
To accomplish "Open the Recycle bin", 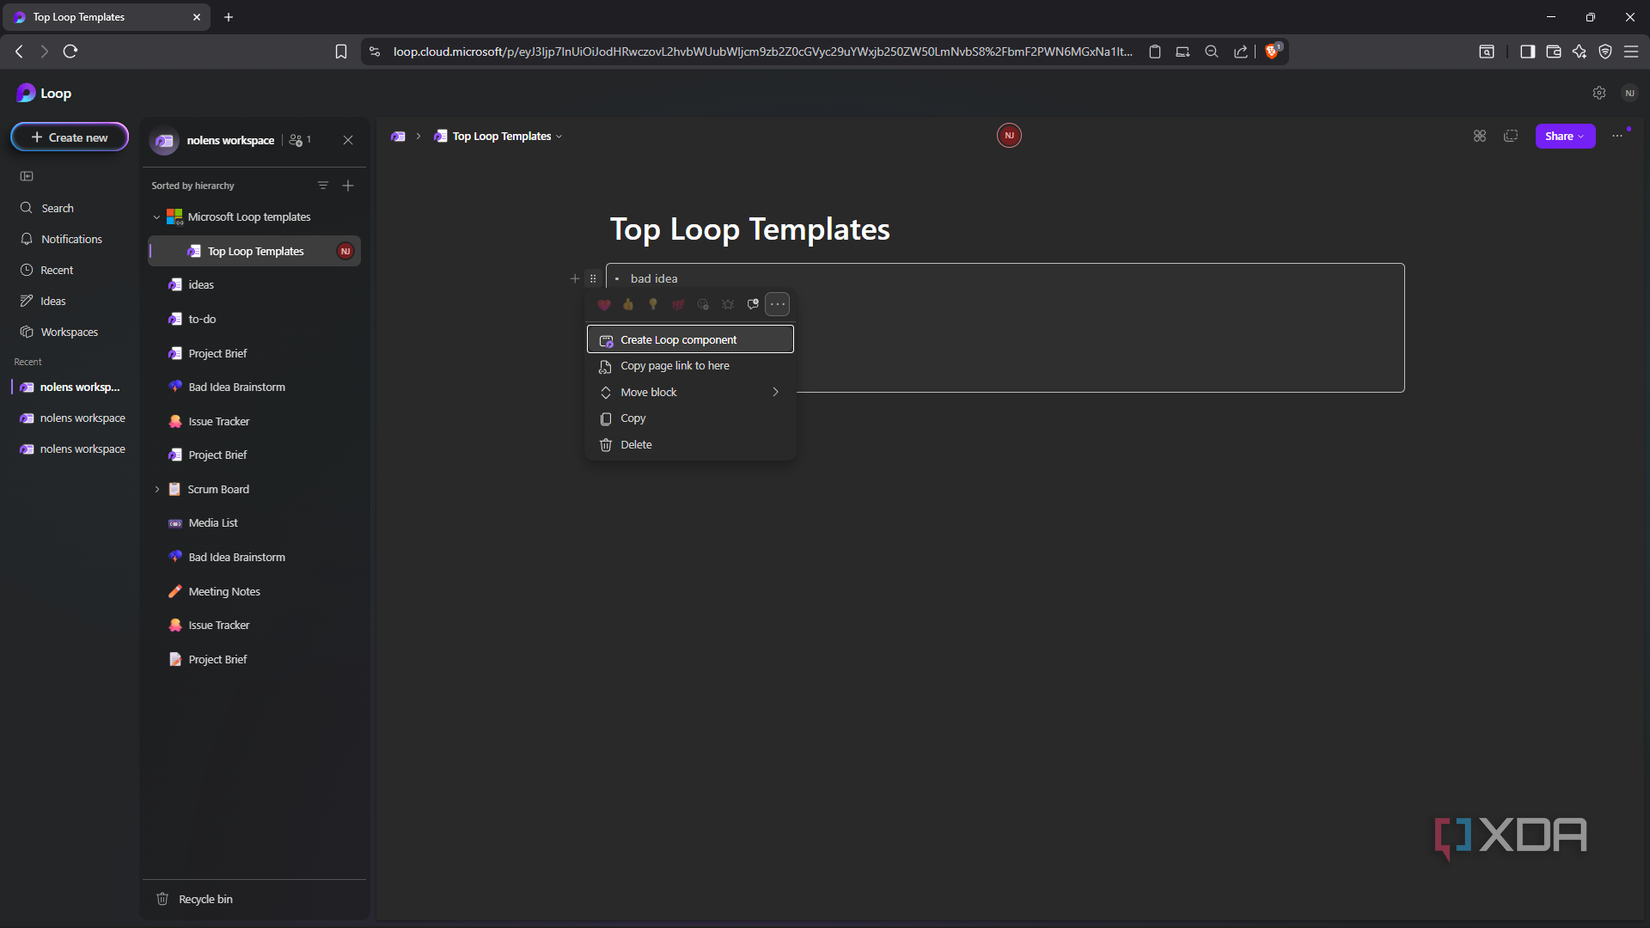I will [205, 898].
